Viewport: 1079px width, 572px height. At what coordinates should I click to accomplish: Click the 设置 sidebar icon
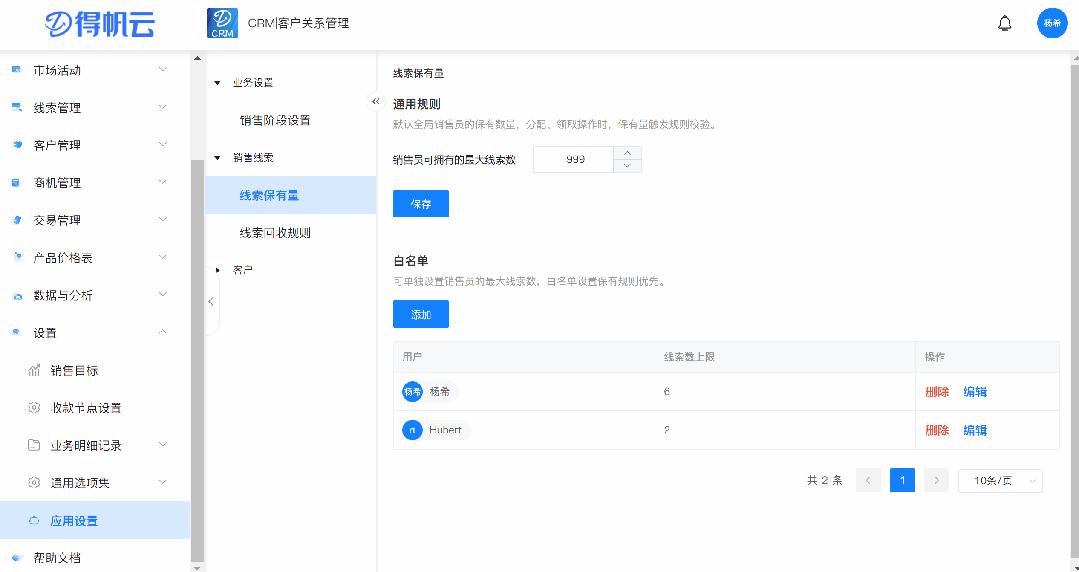(17, 332)
